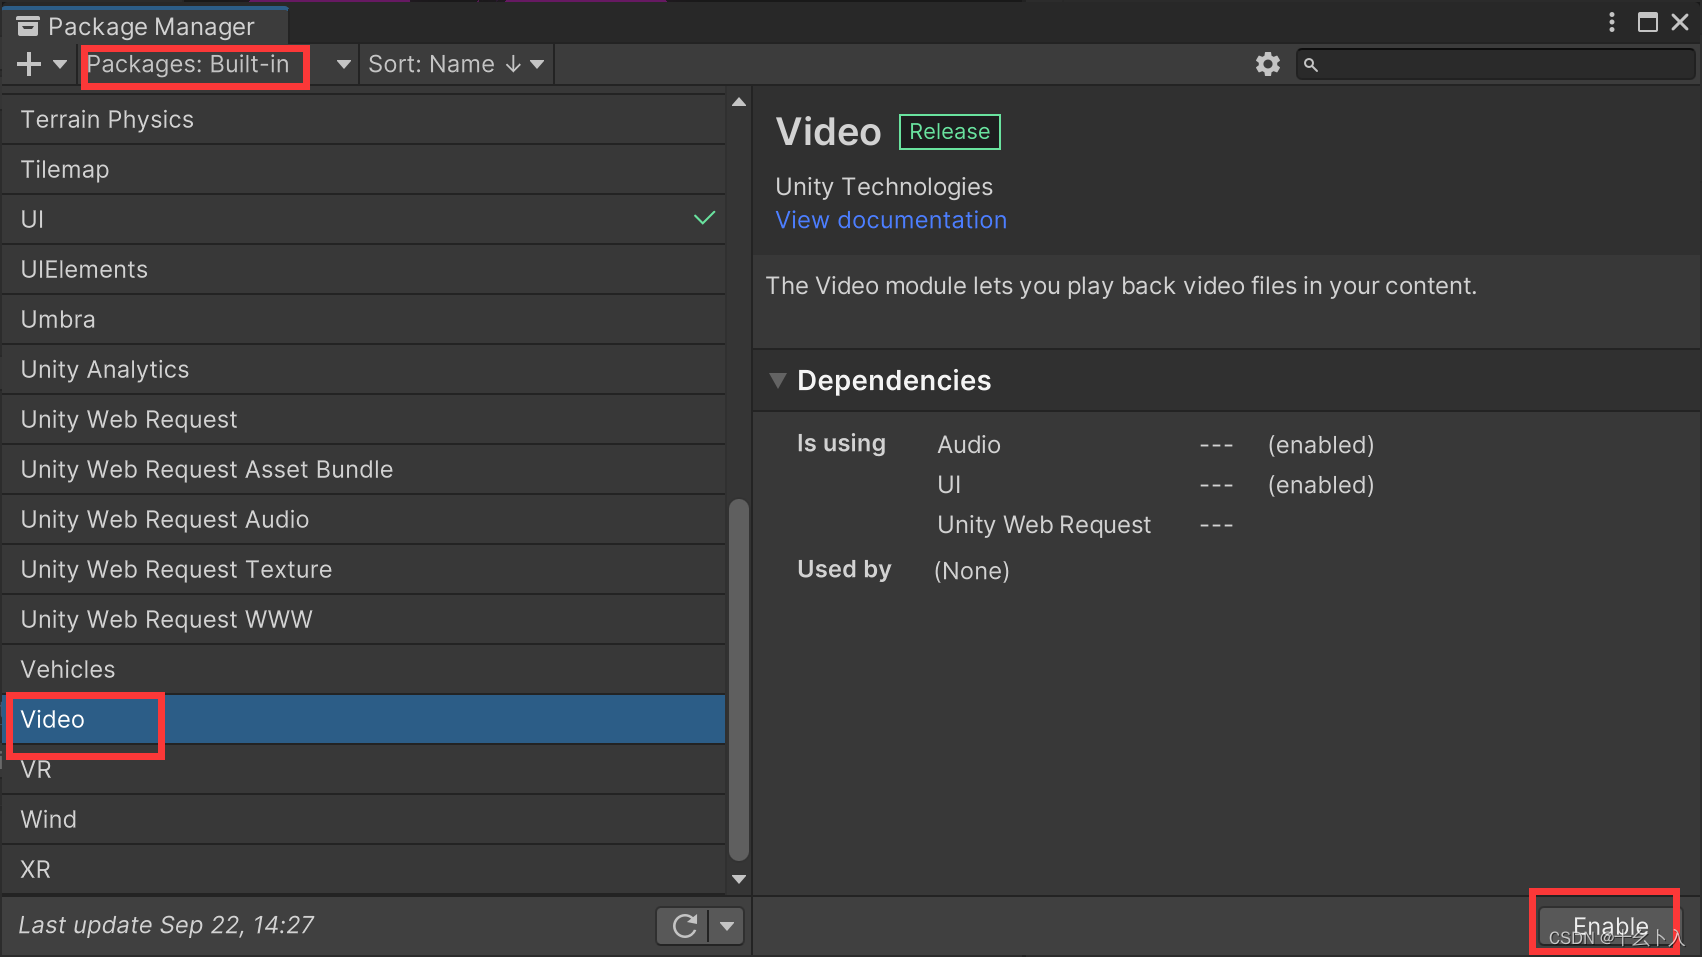Viewport: 1702px width, 957px height.
Task: Select the VR package
Action: coord(364,769)
